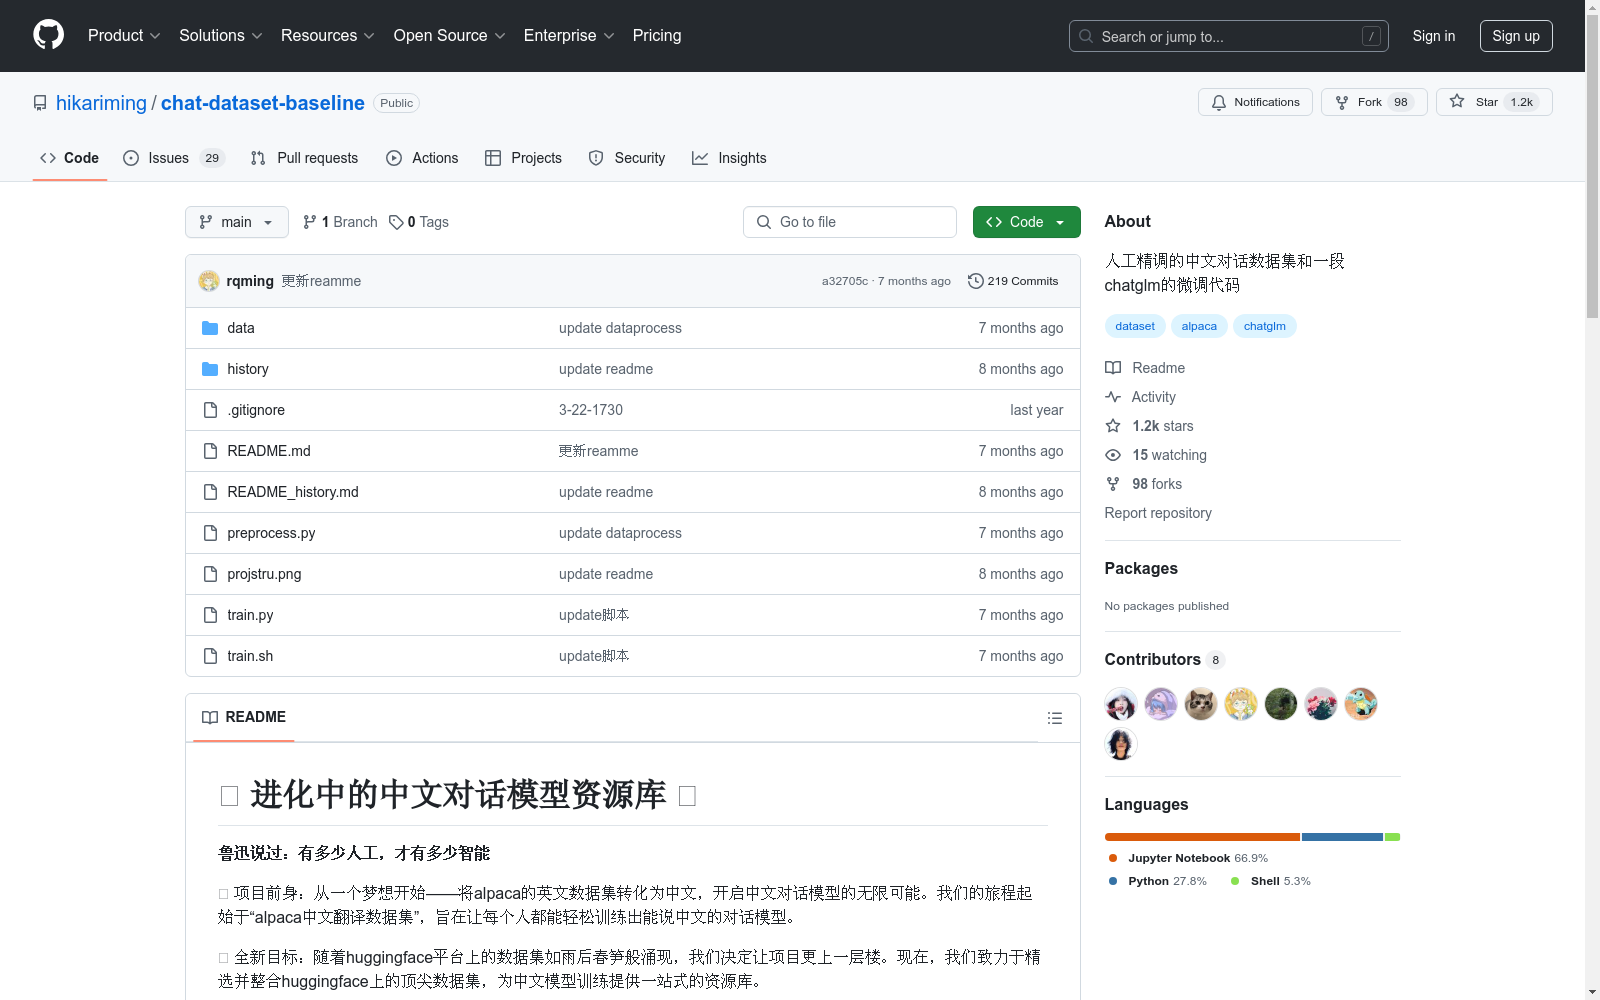Click Sign in

1434,36
